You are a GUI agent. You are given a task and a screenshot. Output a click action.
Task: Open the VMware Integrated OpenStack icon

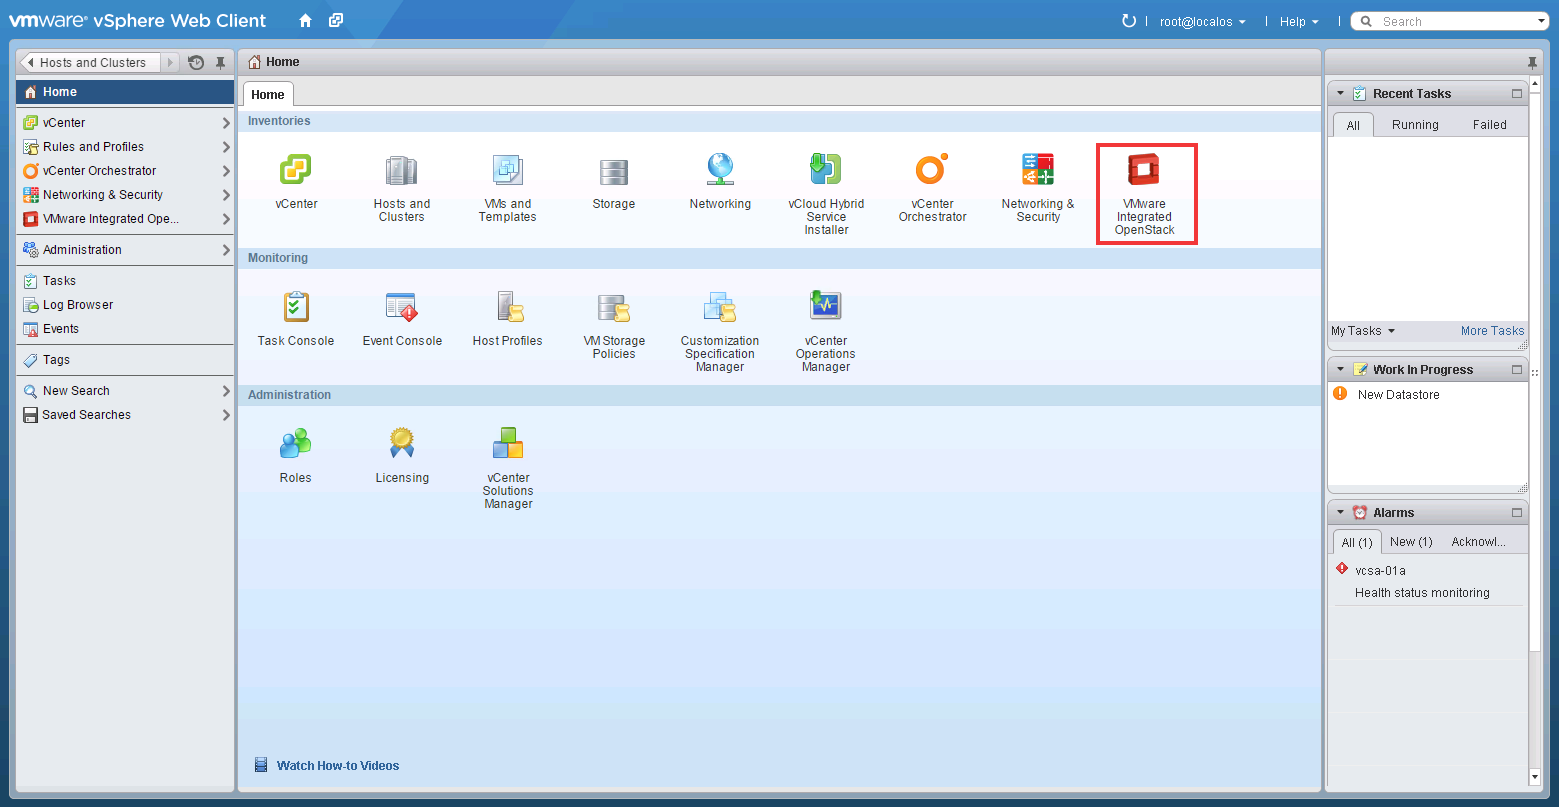tap(1144, 172)
